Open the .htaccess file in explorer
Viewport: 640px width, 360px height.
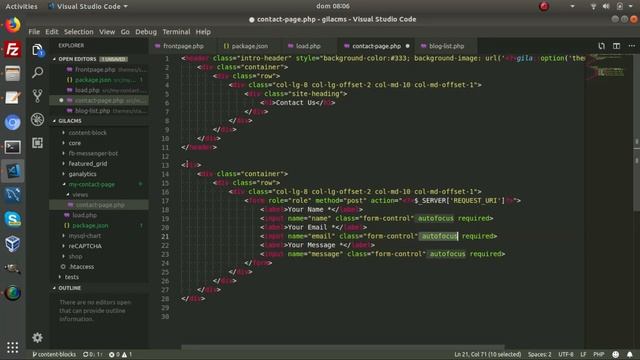pos(82,267)
